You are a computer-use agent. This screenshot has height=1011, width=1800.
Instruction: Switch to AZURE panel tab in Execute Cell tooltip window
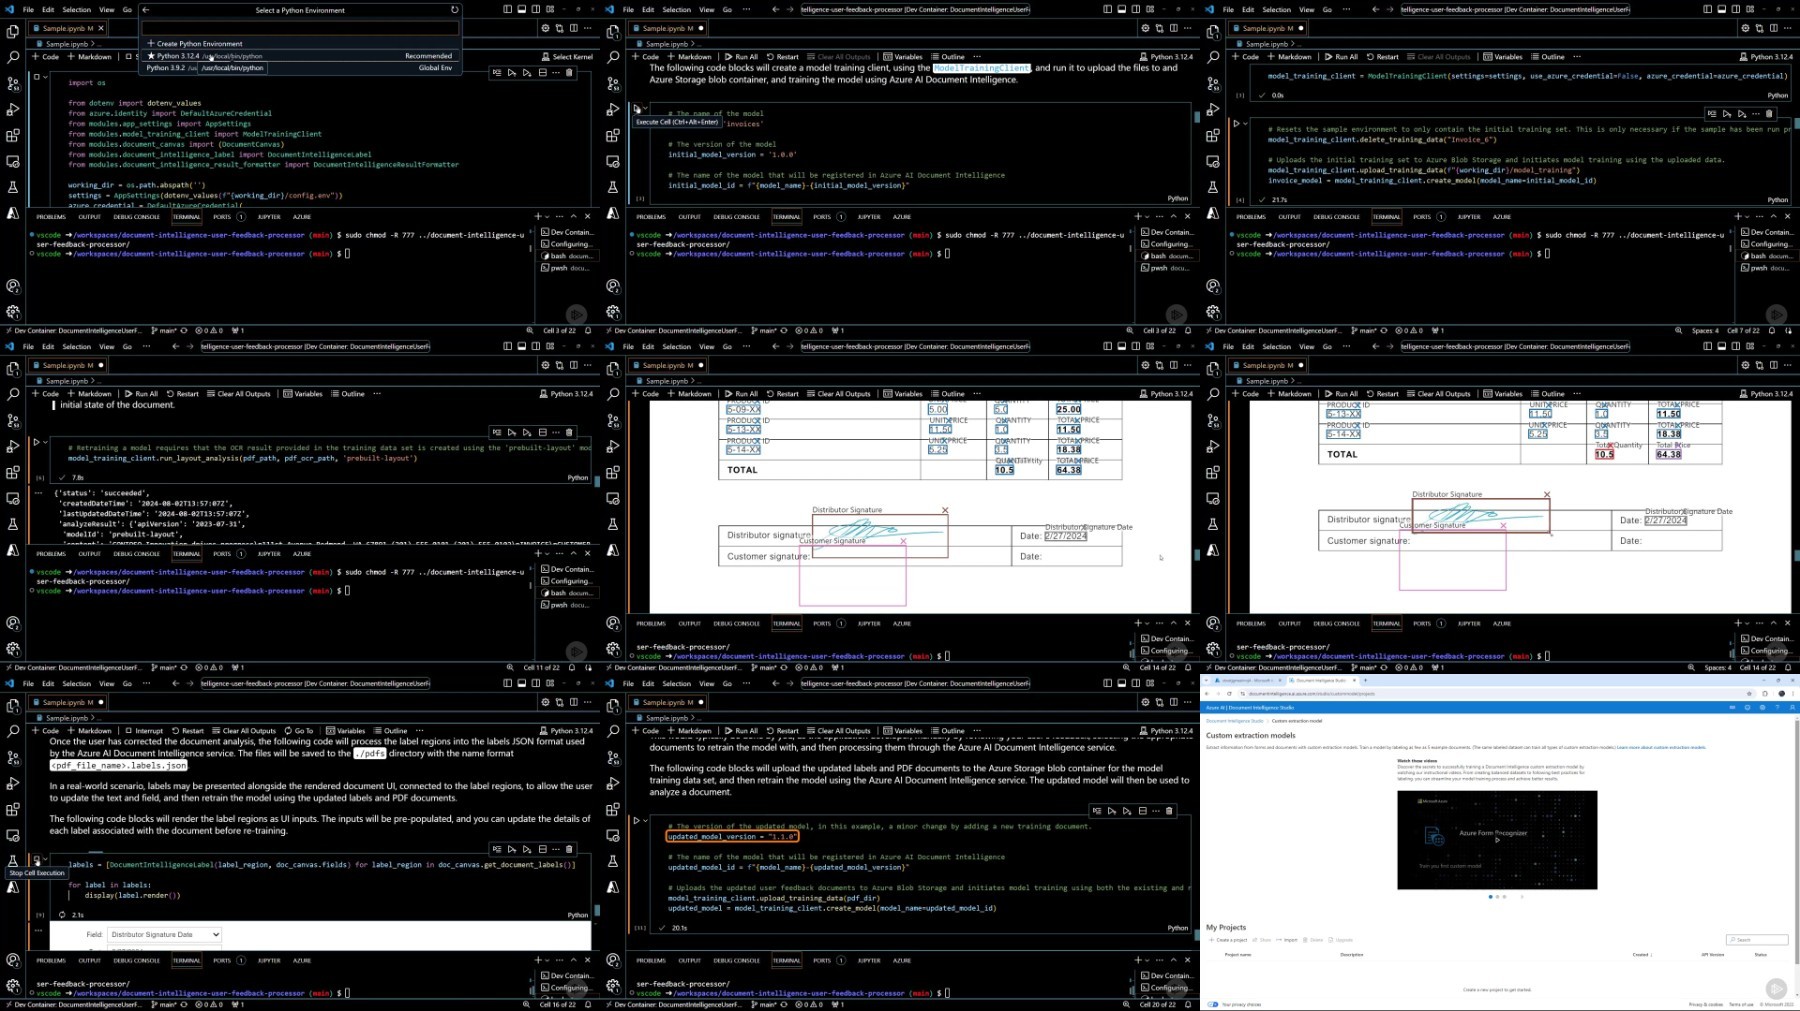point(902,217)
